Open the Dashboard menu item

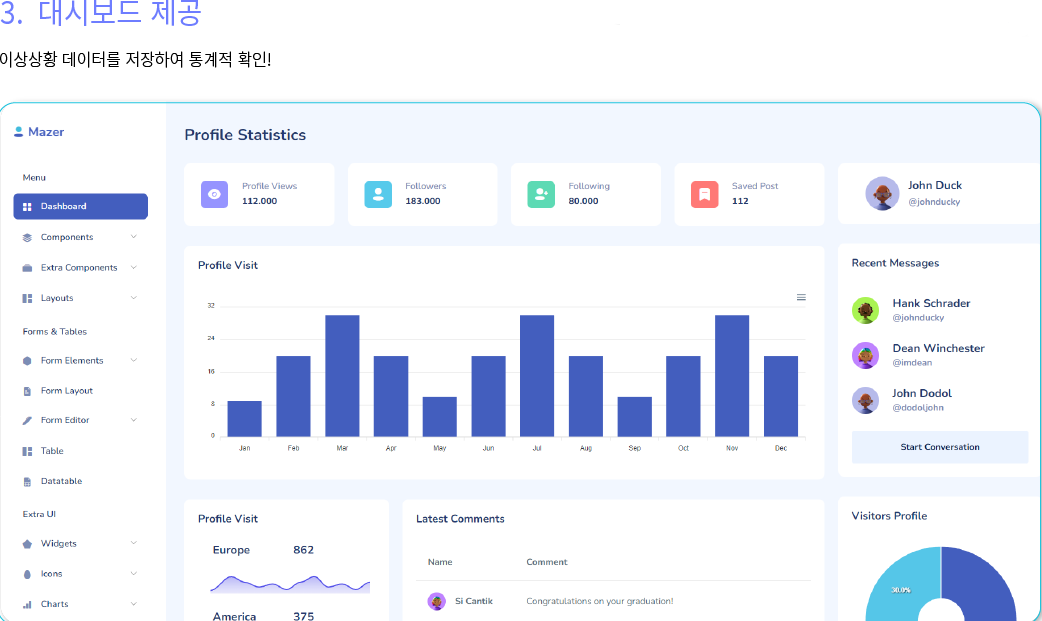[80, 207]
